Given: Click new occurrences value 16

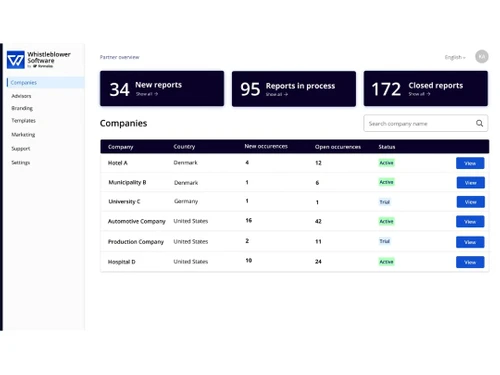Looking at the screenshot, I should (249, 220).
